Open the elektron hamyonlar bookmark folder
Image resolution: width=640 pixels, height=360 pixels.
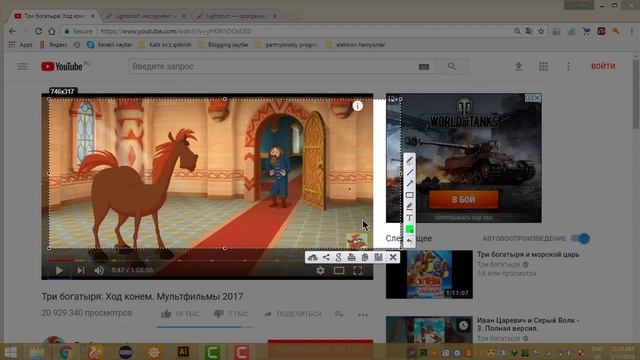(356, 44)
